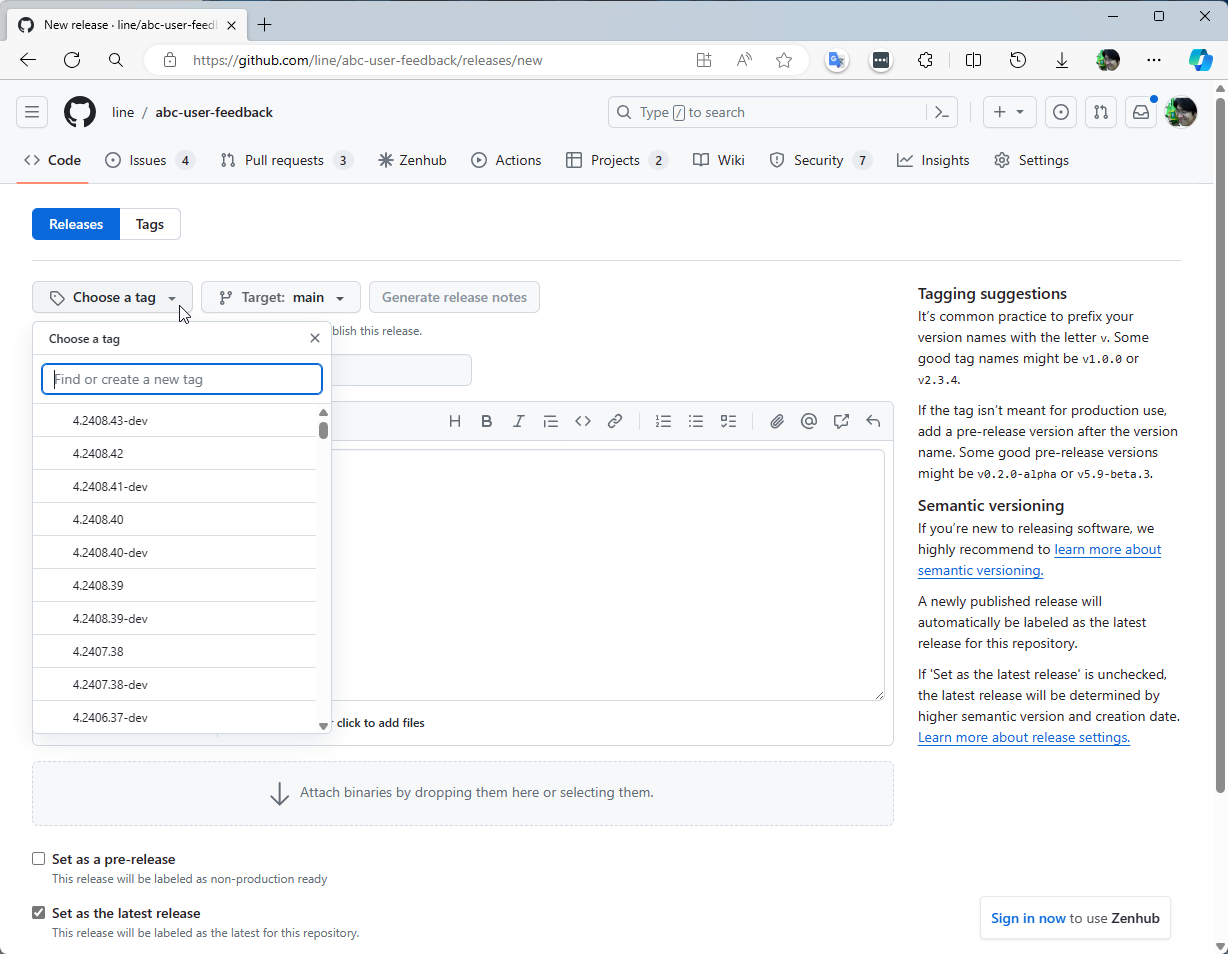Insert heading with the H toolbar icon
The height and width of the screenshot is (954, 1228).
tap(455, 421)
